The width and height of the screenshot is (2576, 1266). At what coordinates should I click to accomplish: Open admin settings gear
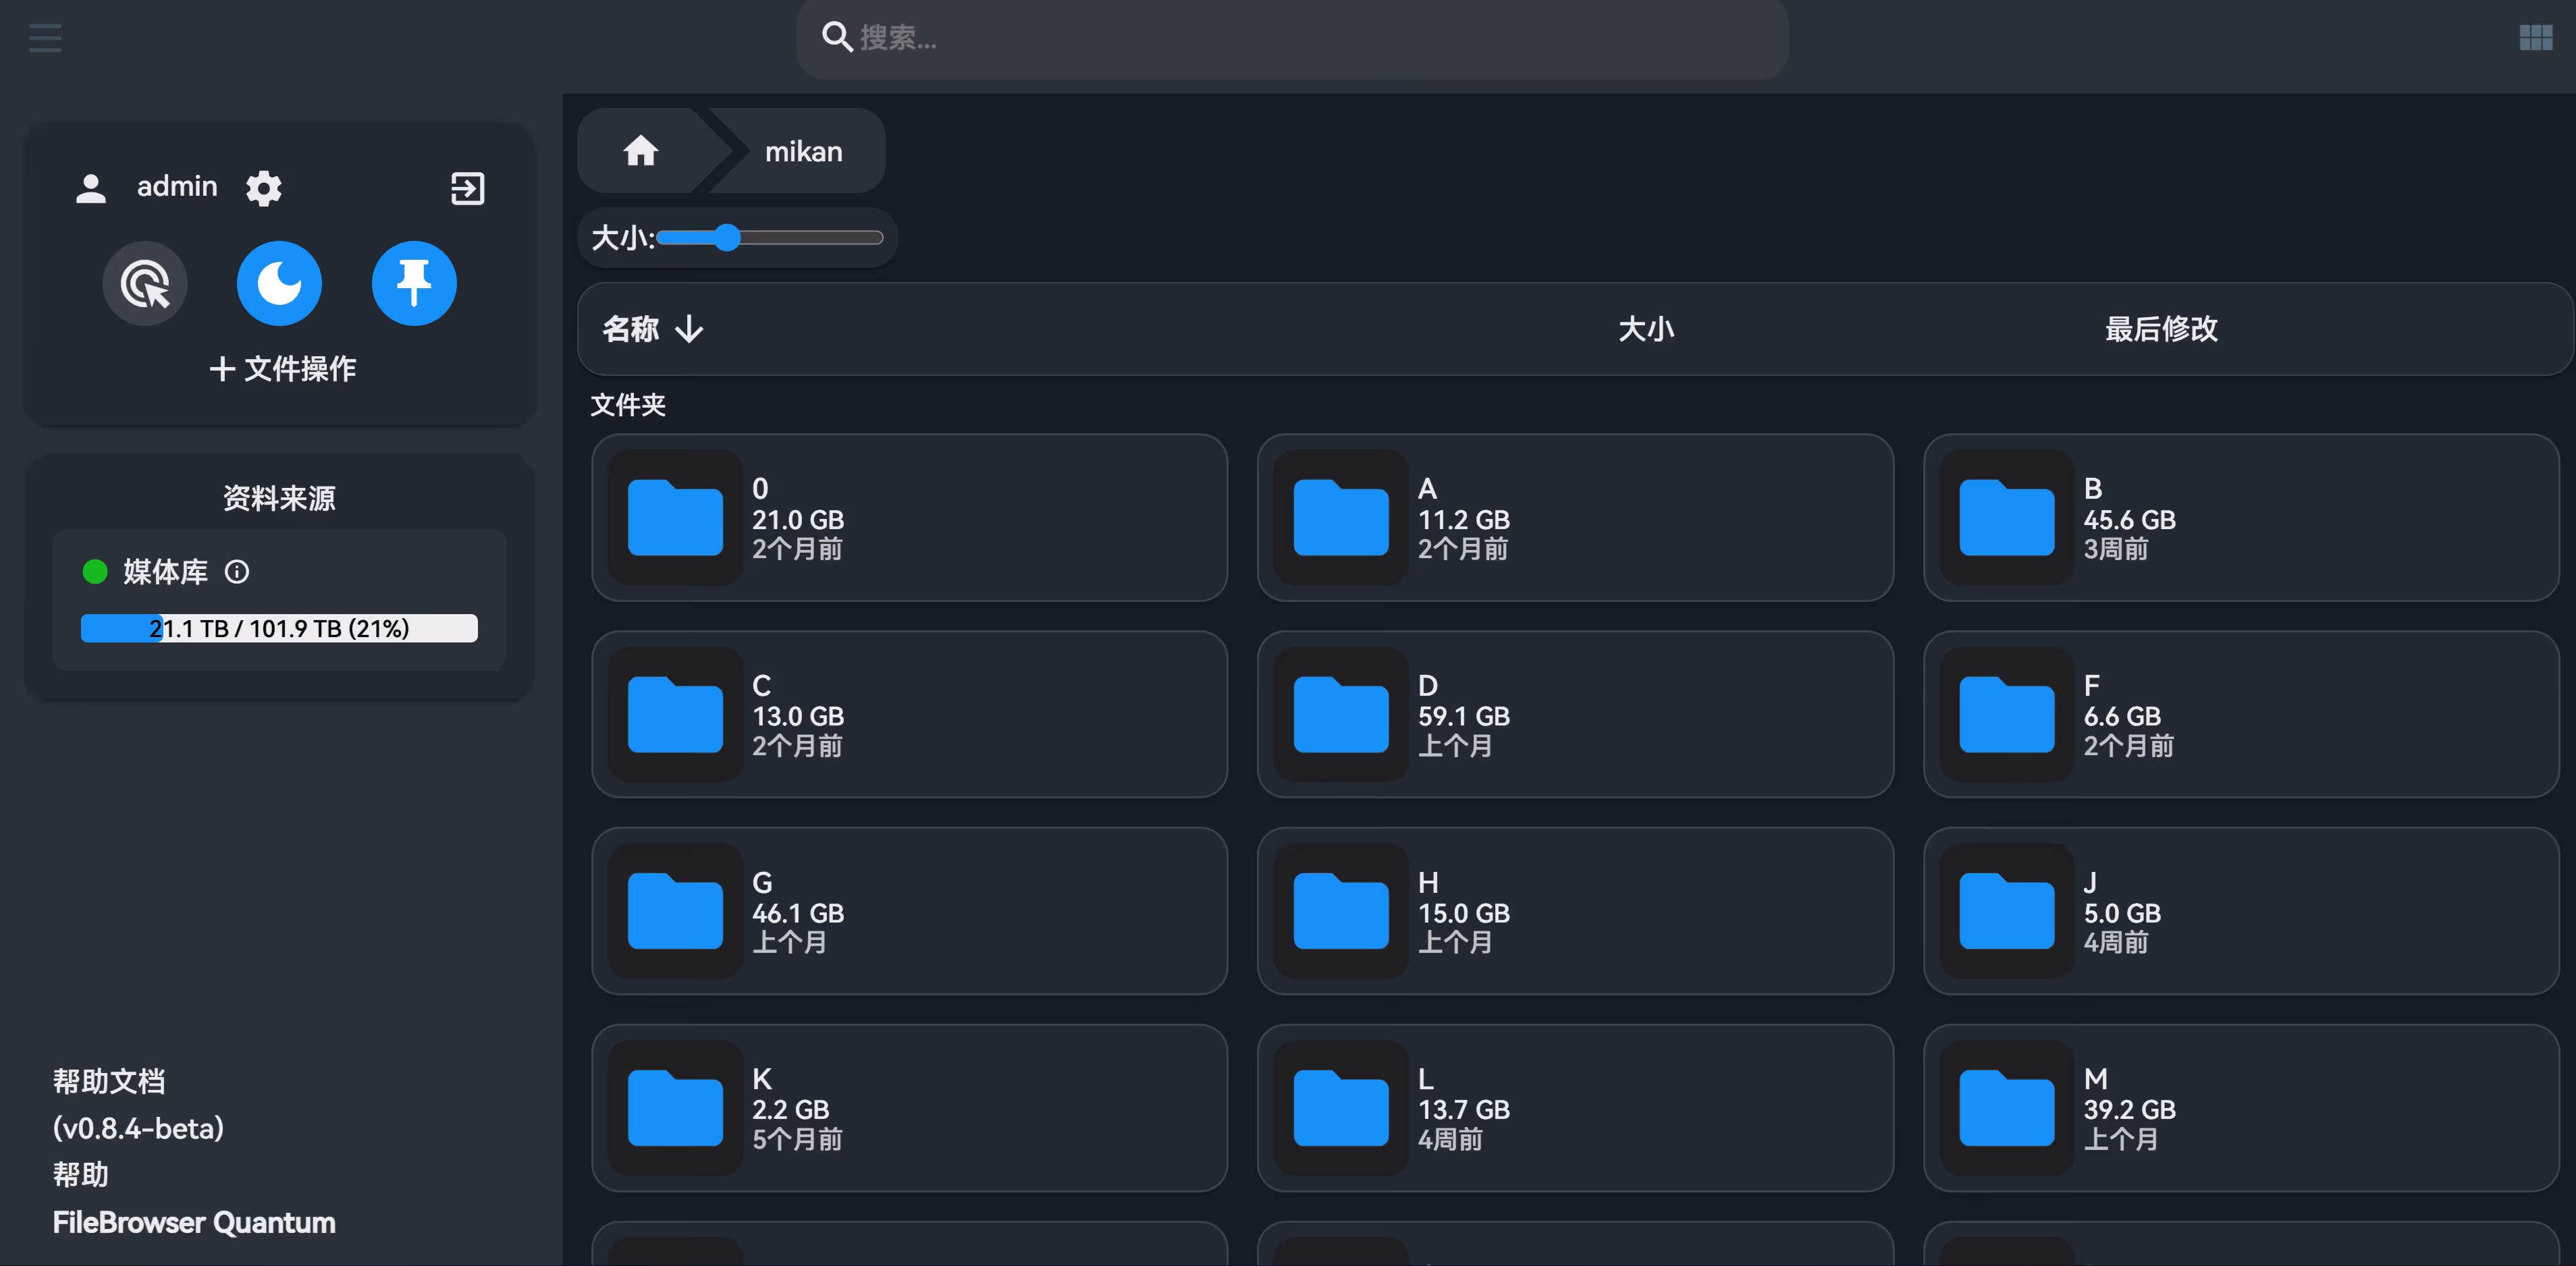tap(264, 188)
